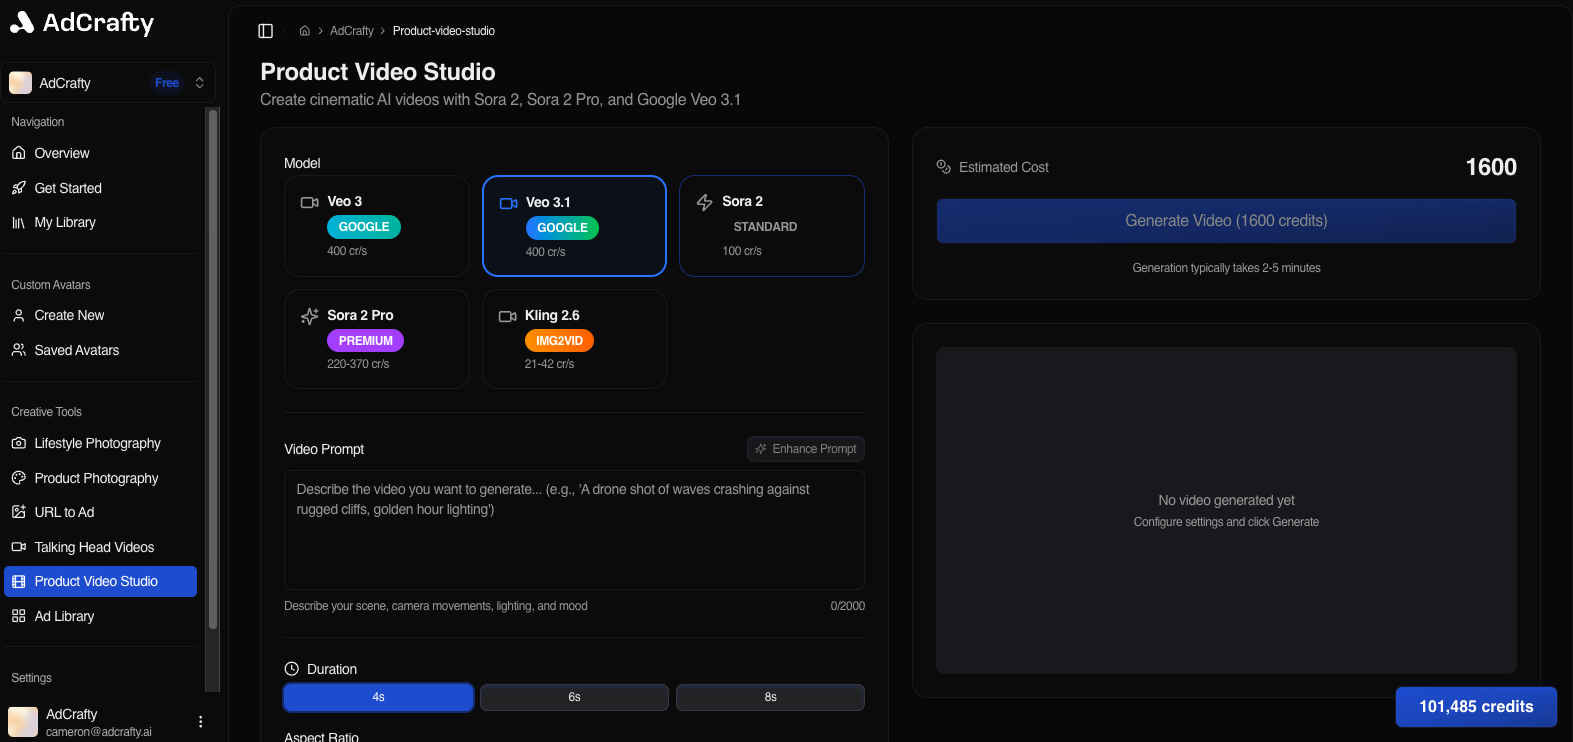Click the My Library books icon

tap(18, 222)
